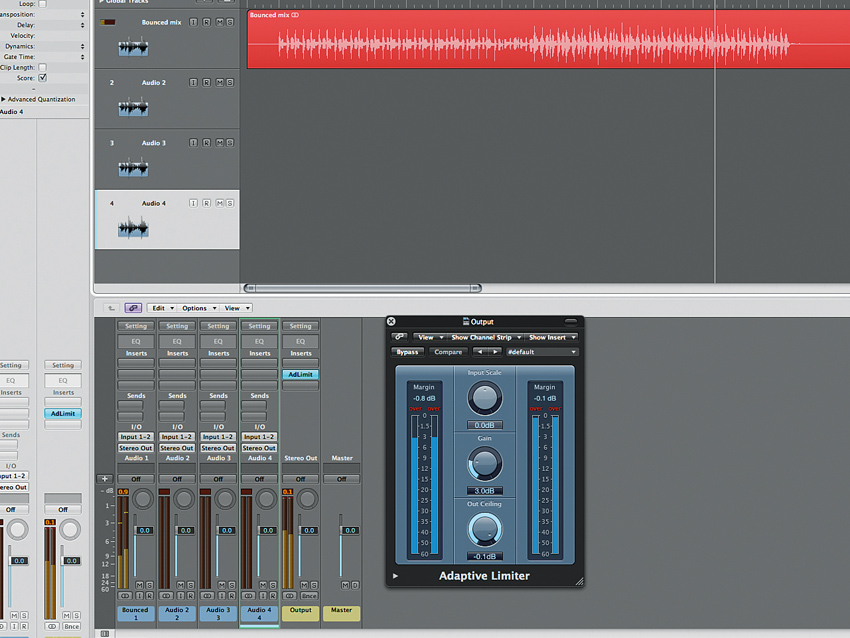This screenshot has width=850, height=638.
Task: Toggle input monitoring on the Audio 4 track
Action: click(194, 203)
